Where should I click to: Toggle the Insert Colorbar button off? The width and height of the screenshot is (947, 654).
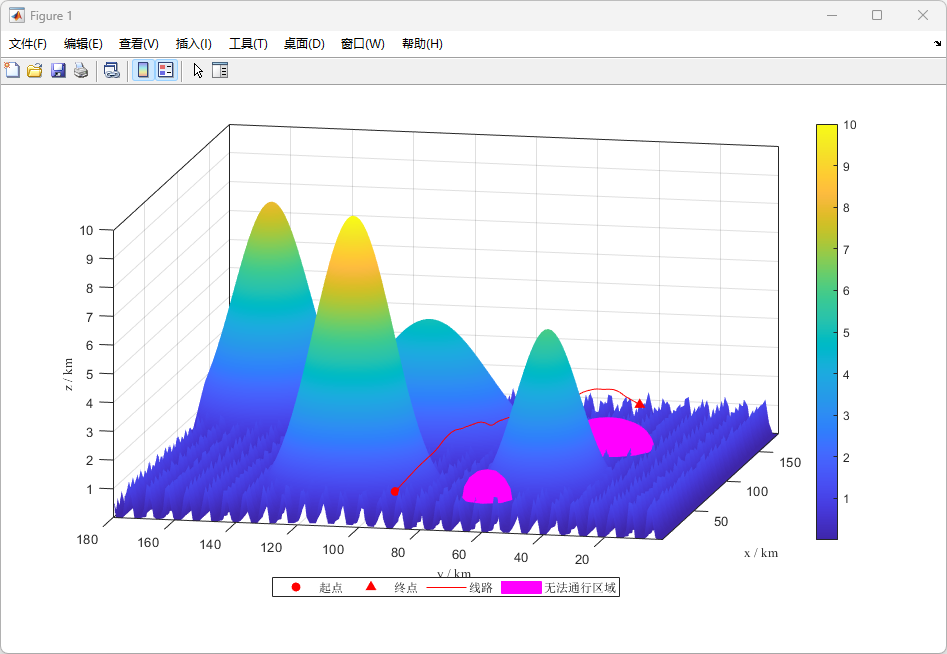143,70
